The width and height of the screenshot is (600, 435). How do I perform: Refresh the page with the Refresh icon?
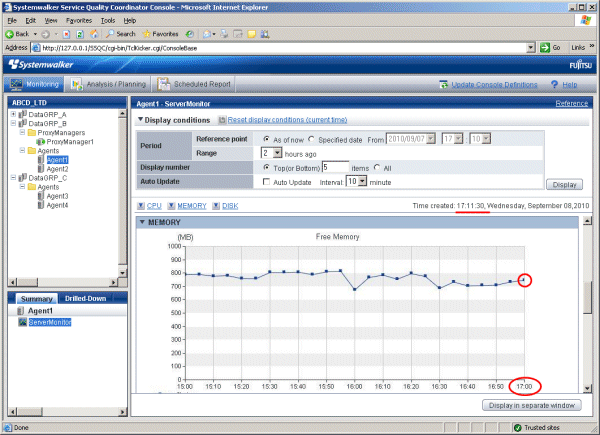tap(80, 34)
